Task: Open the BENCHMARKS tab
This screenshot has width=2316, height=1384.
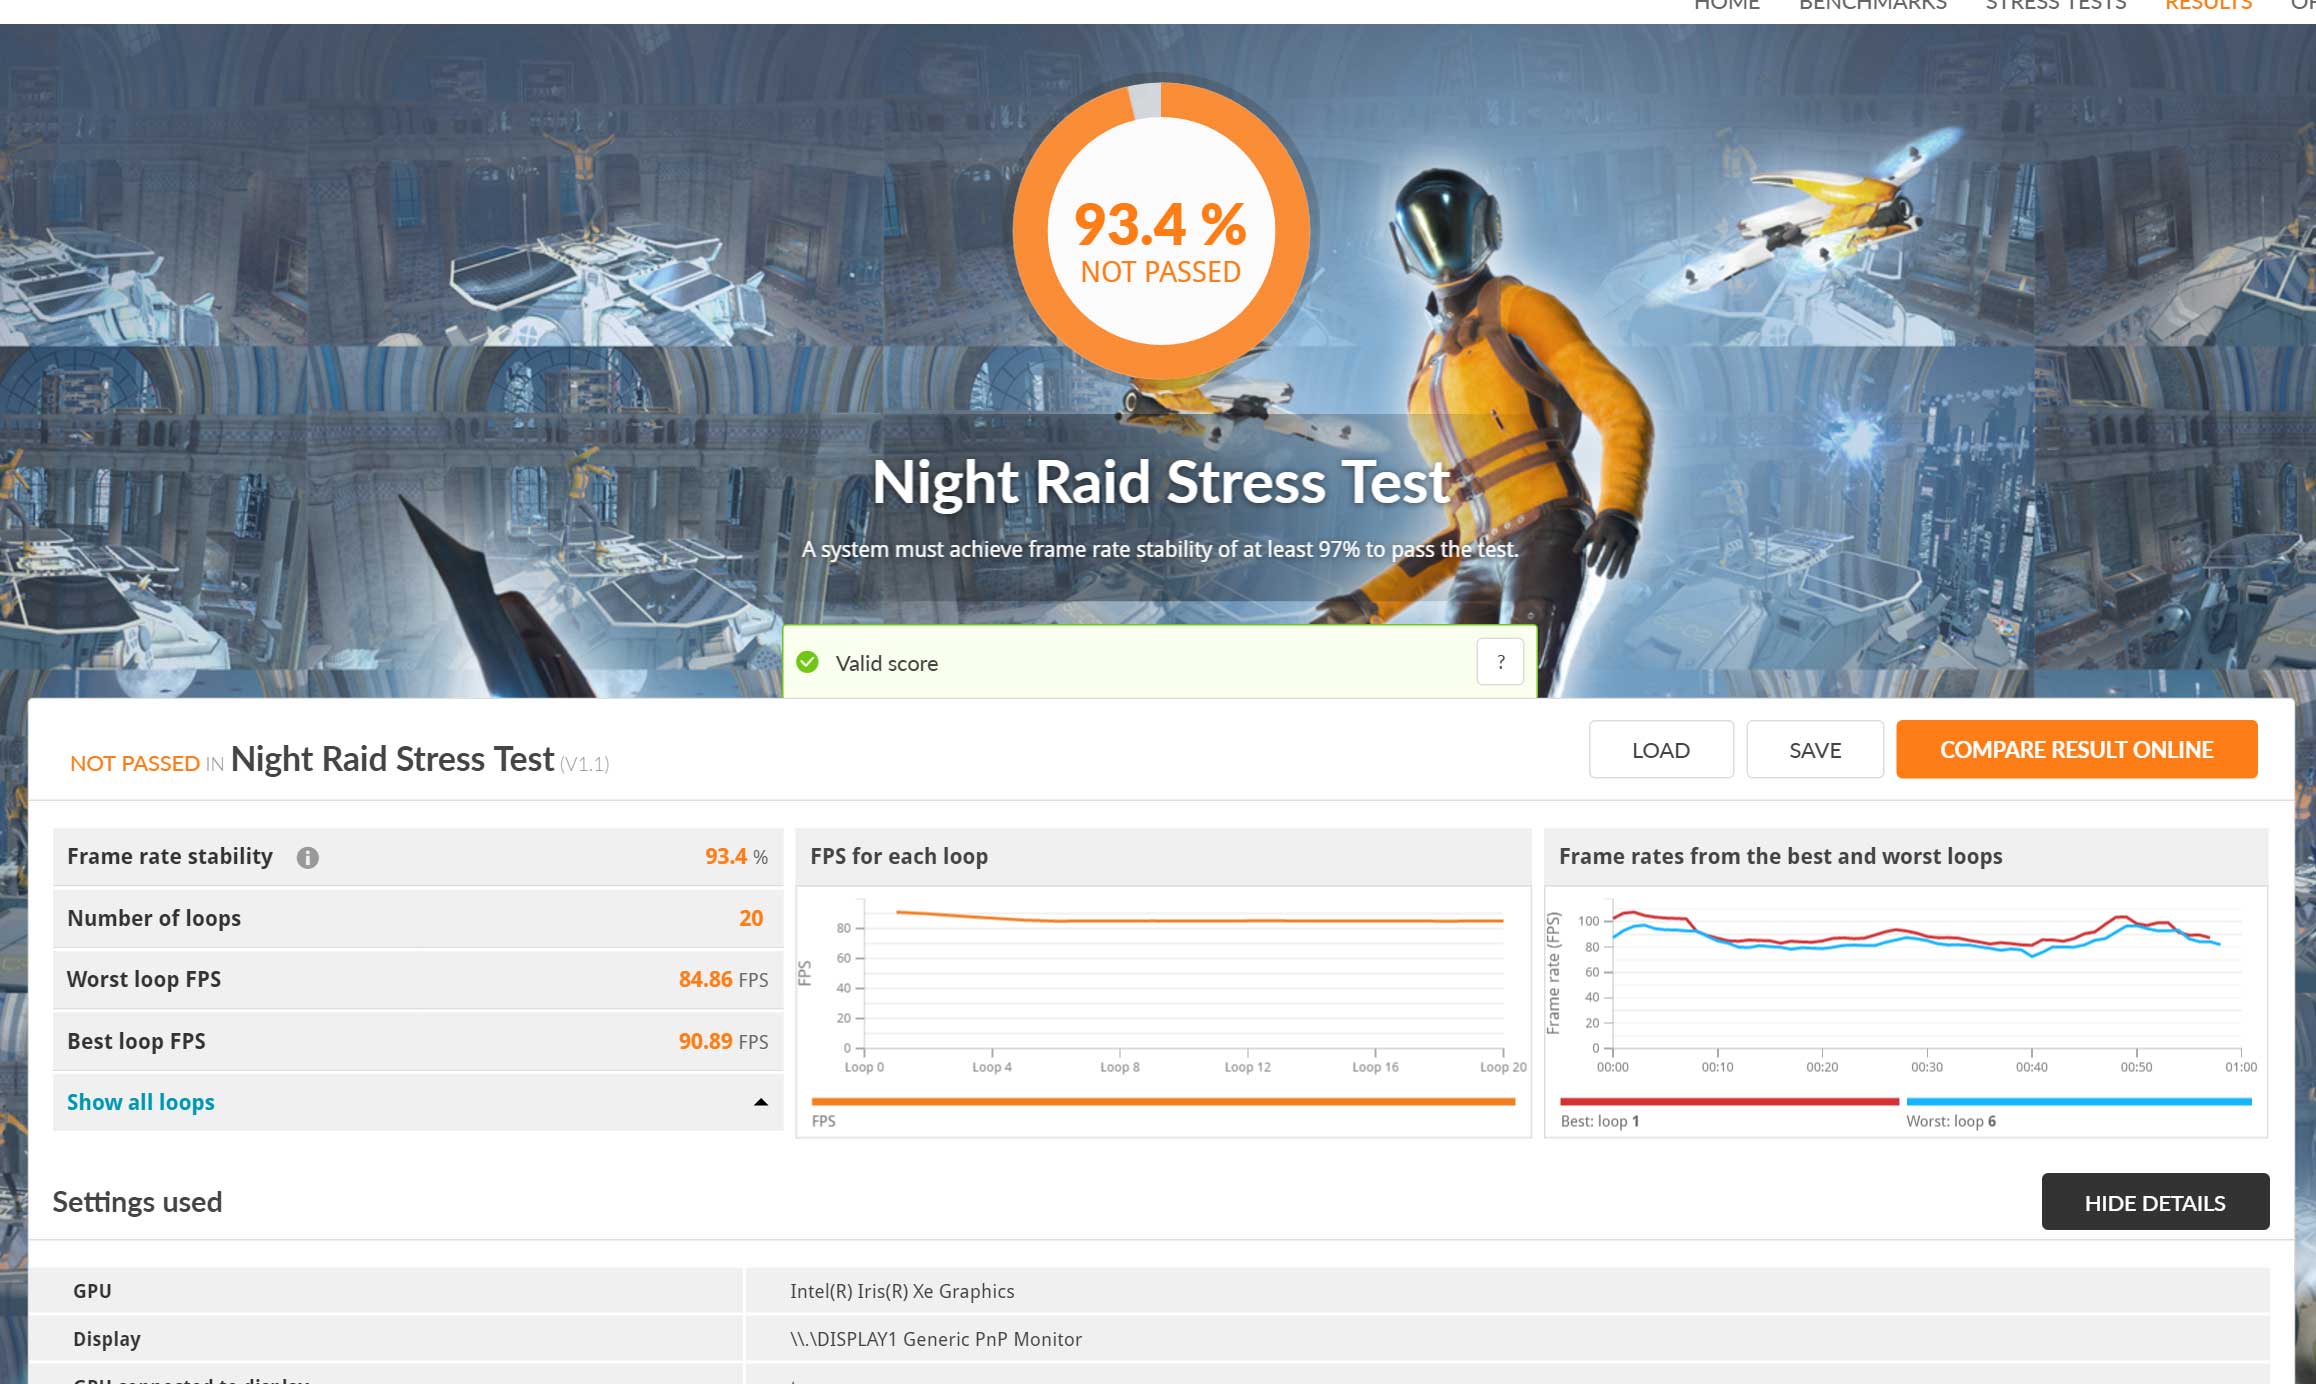Action: [1873, 5]
